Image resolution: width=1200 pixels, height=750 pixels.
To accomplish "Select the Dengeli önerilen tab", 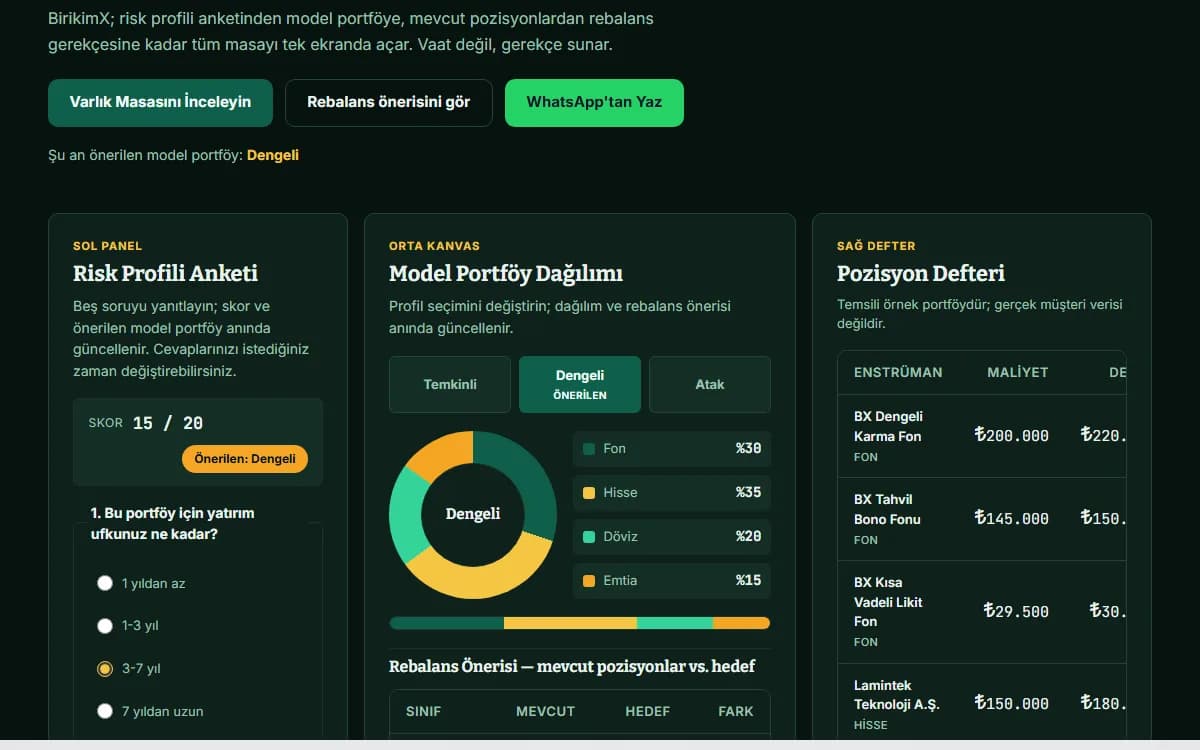I will tap(580, 384).
